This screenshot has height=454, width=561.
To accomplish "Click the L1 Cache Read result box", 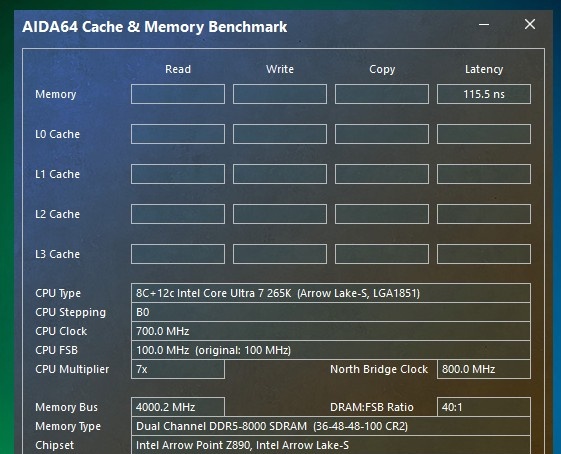I will click(x=178, y=174).
